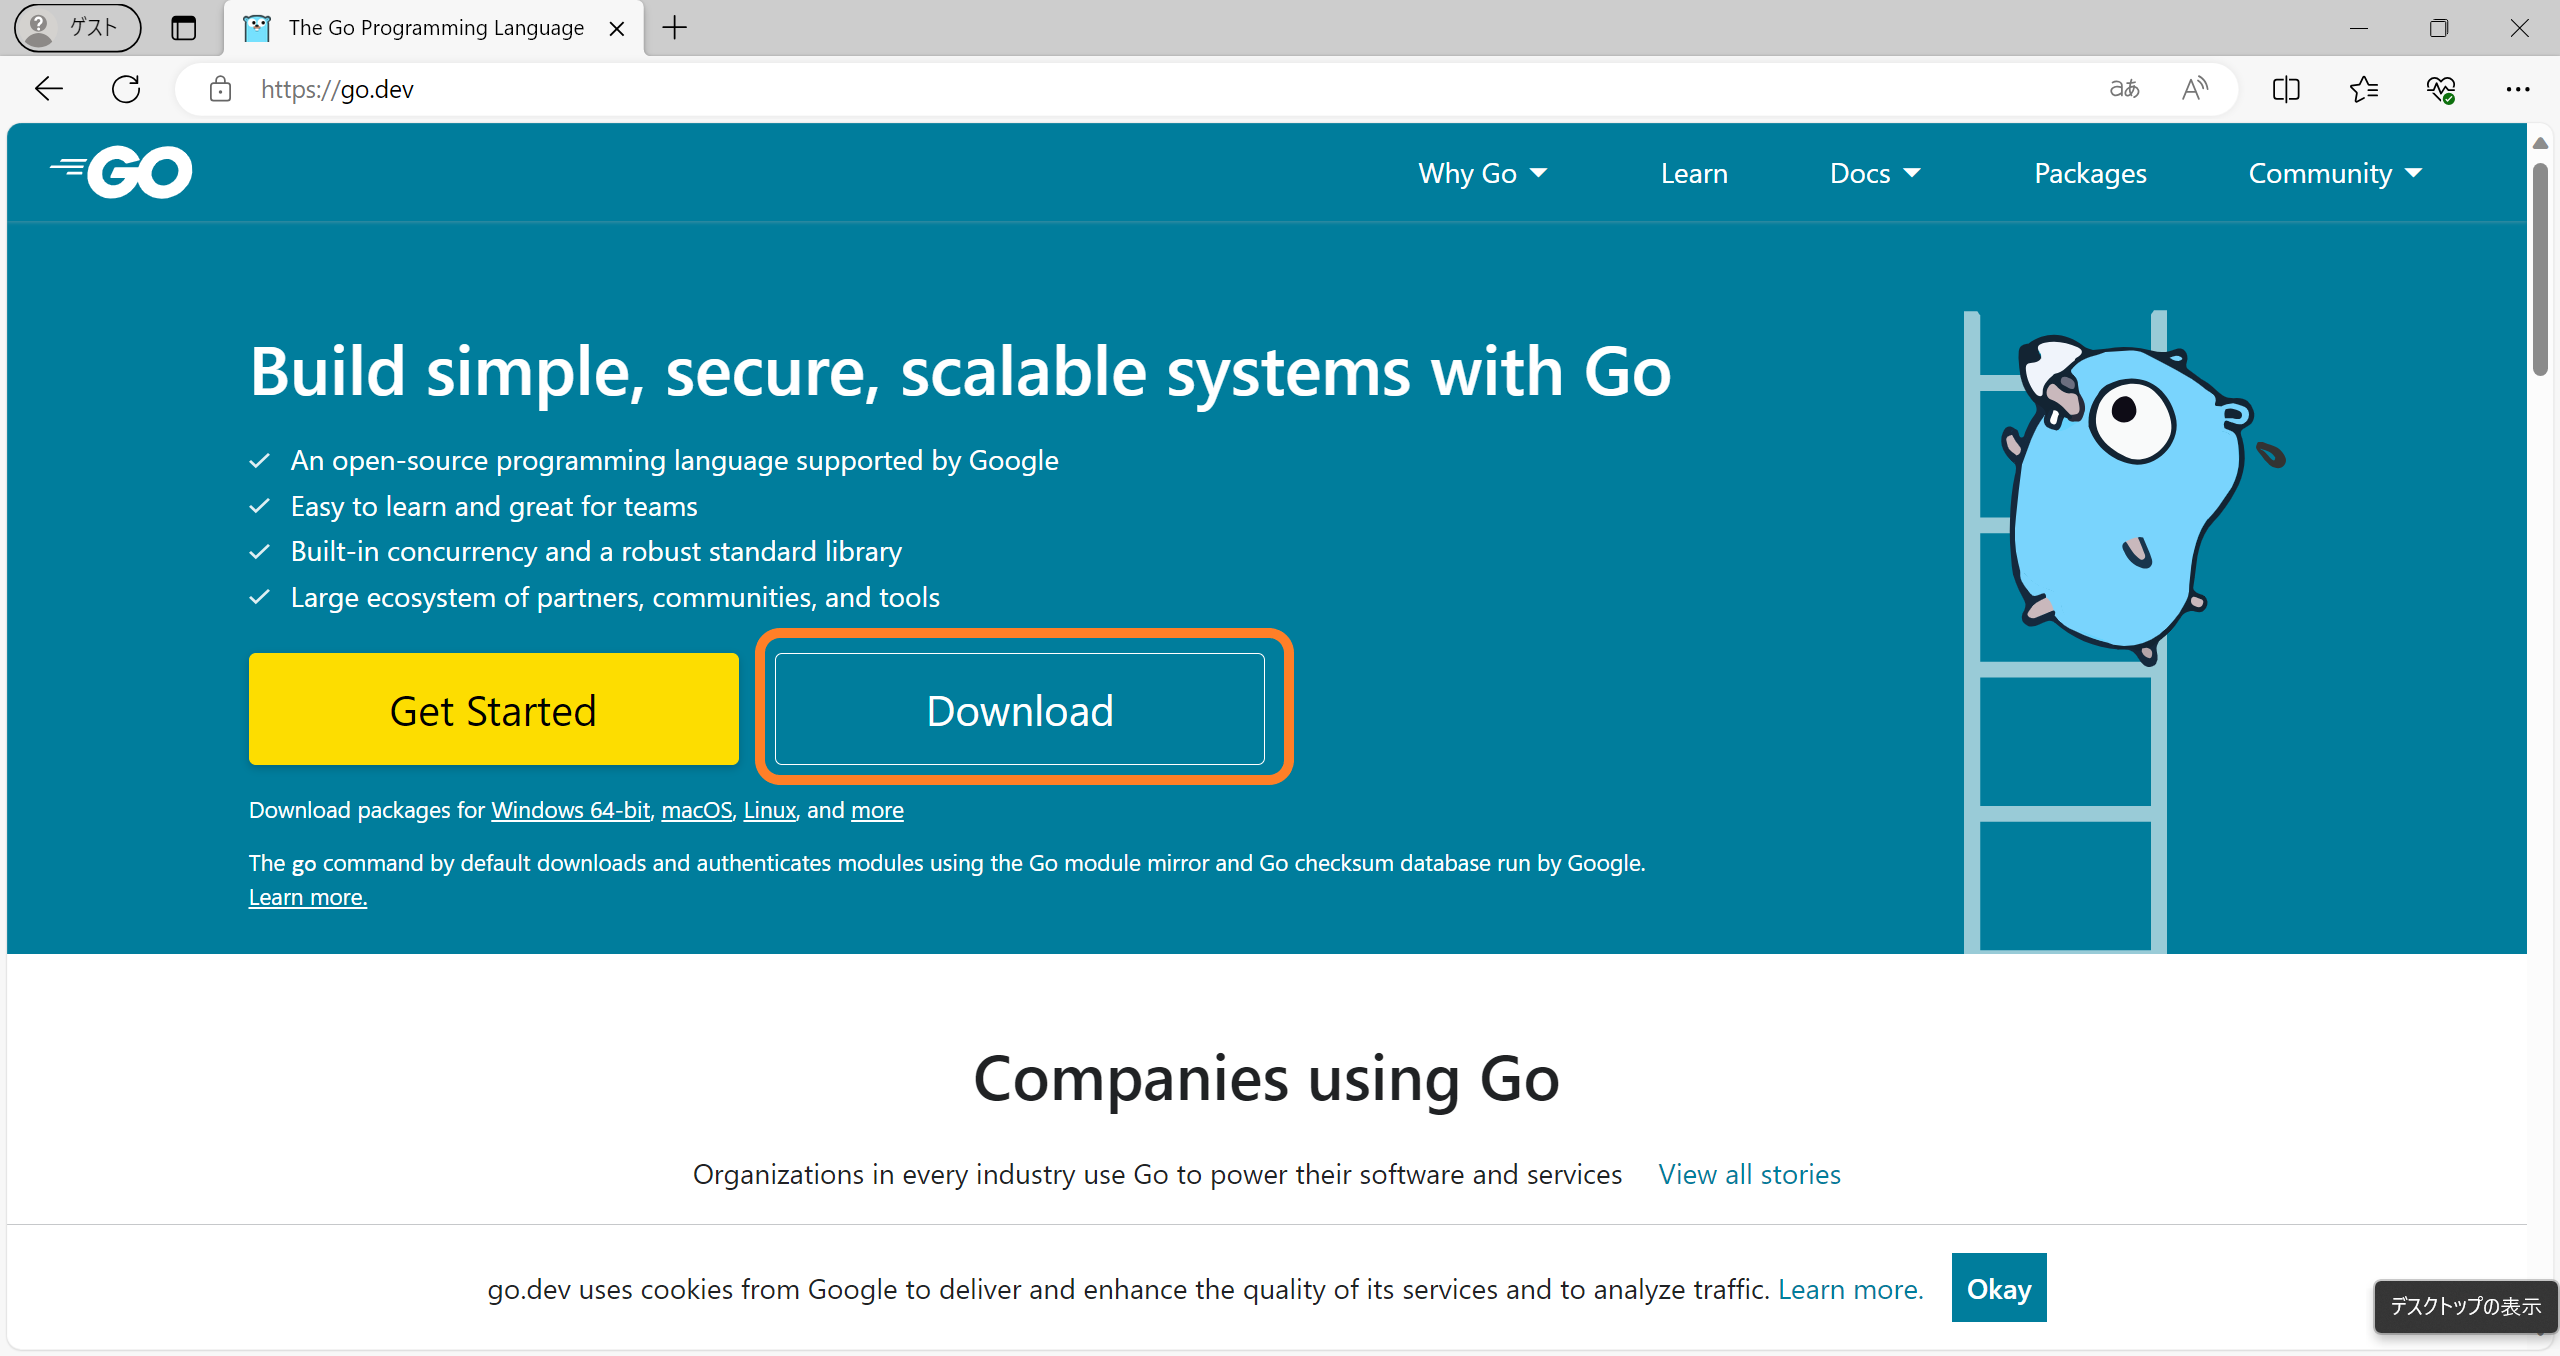
Task: Minimize the browser window
Action: [x=2359, y=28]
